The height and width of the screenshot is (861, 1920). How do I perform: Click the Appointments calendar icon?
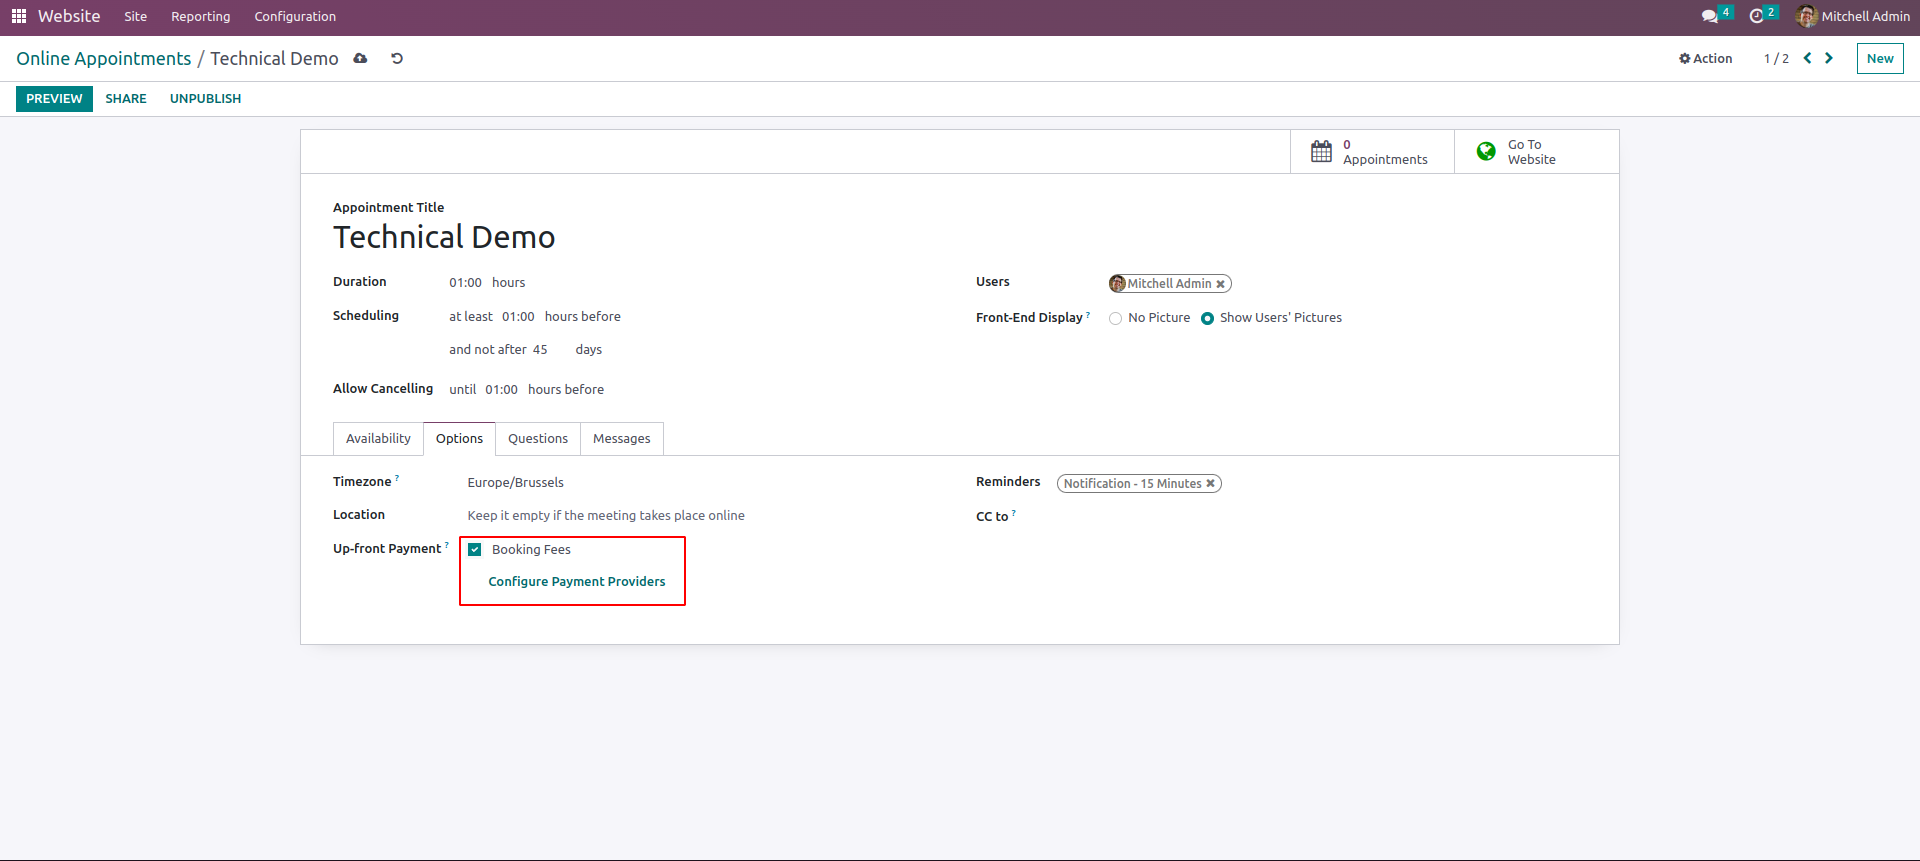[x=1321, y=151]
